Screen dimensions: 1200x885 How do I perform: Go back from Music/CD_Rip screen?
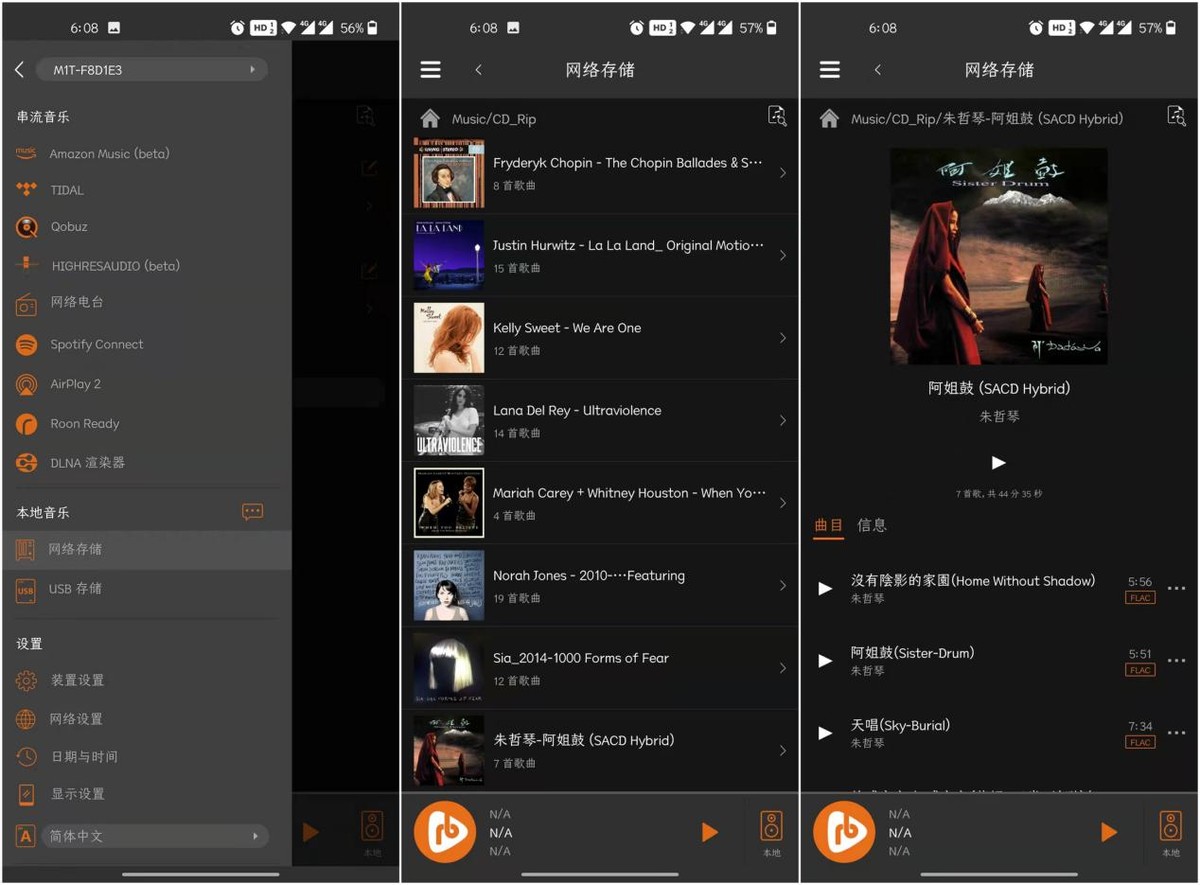(478, 70)
